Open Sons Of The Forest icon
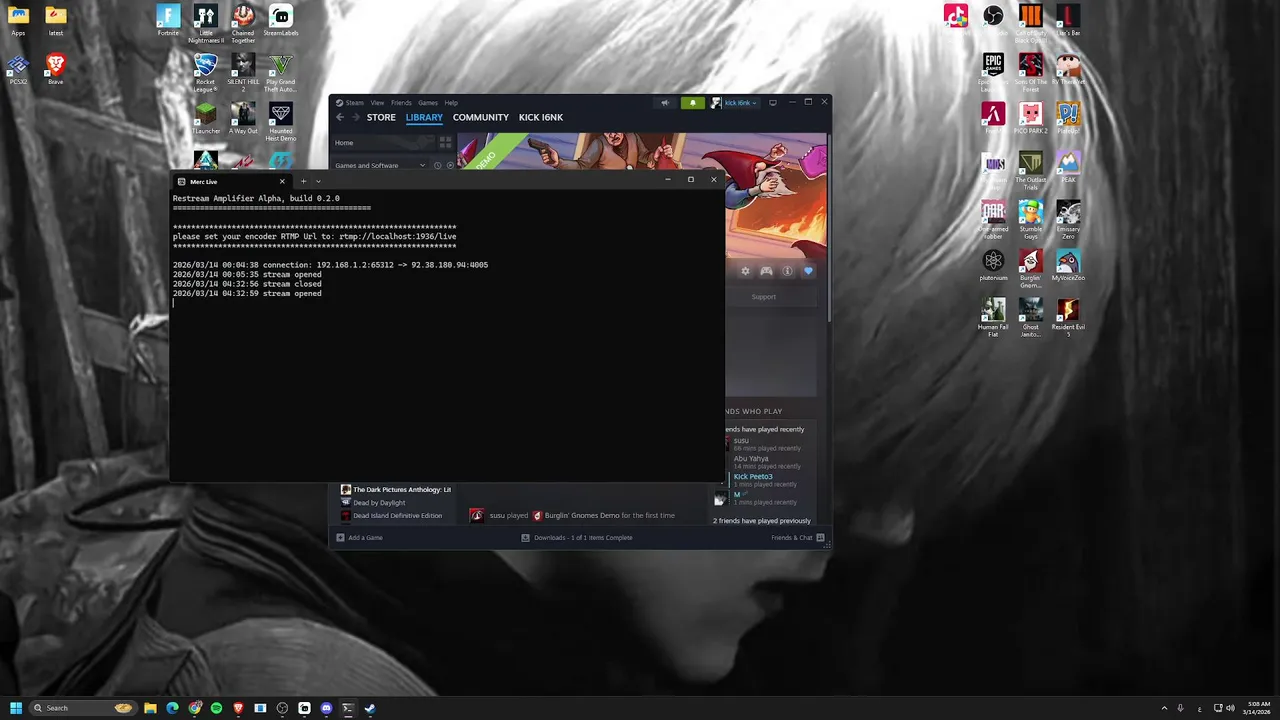 (x=1030, y=72)
